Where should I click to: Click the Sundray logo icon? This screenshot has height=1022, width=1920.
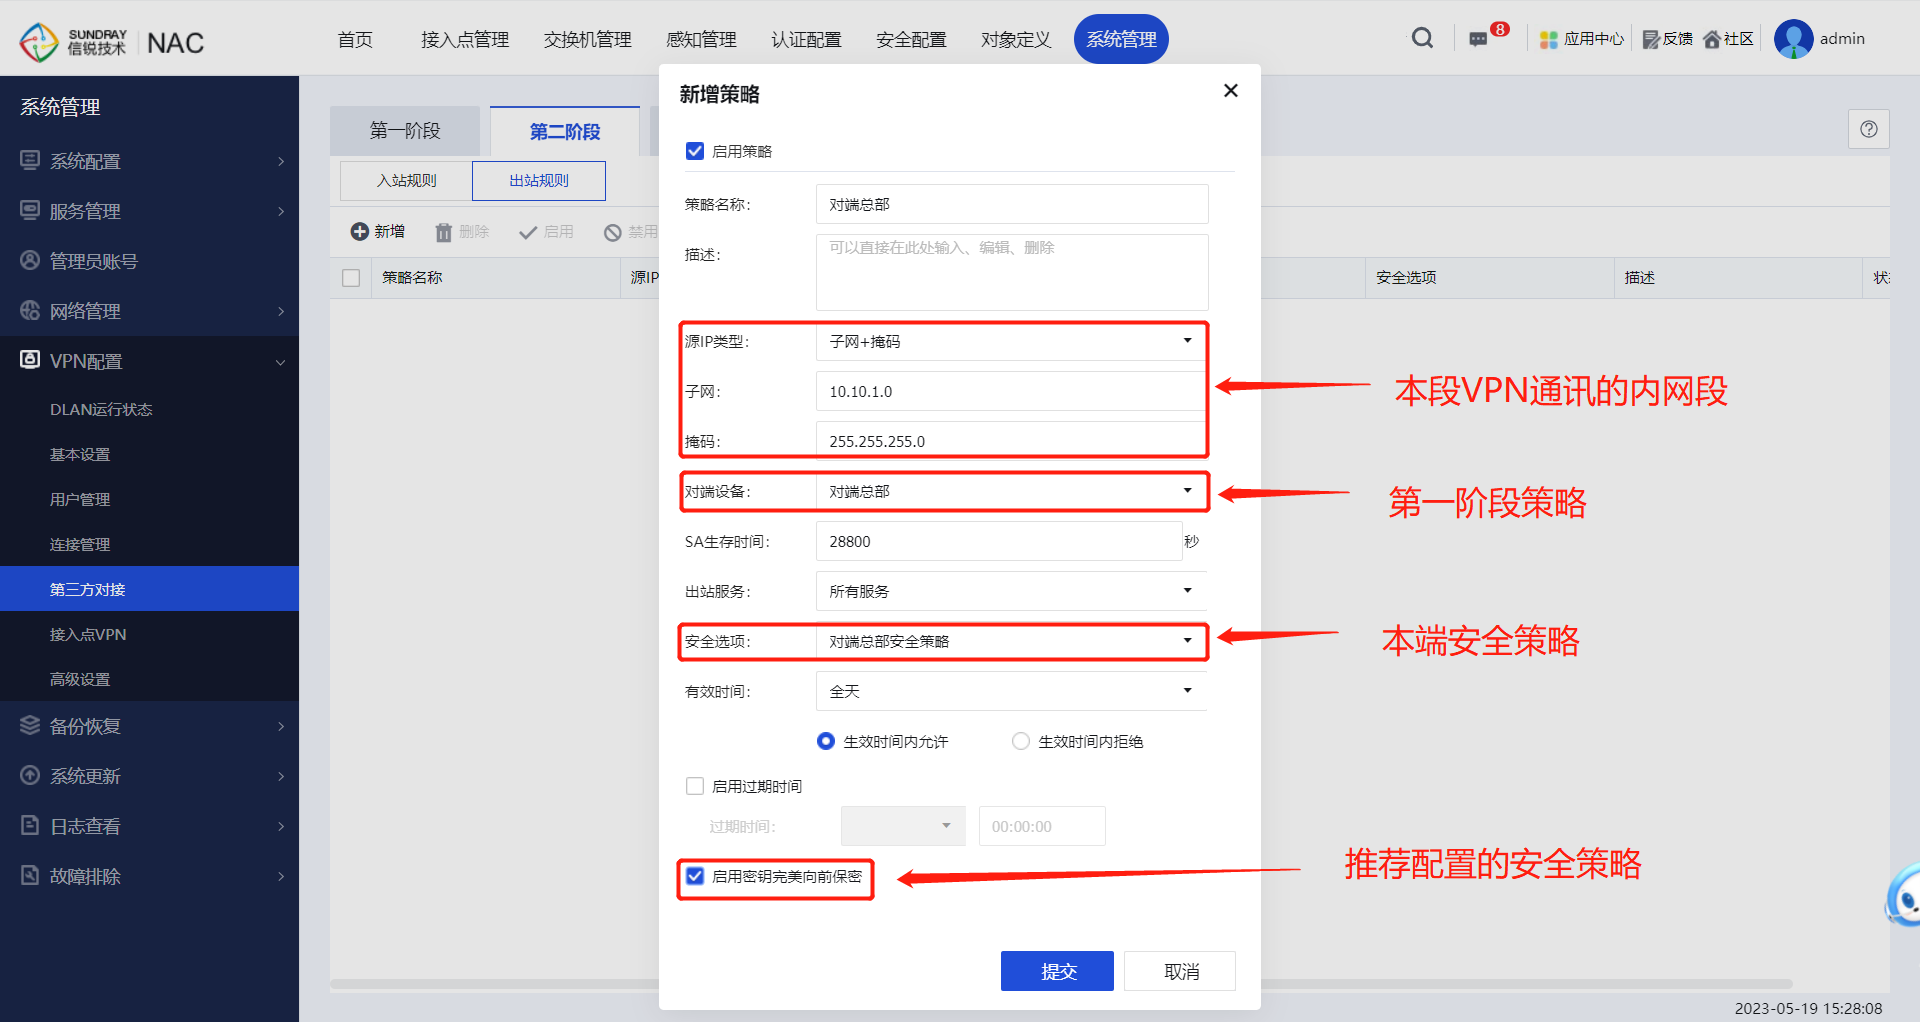pyautogui.click(x=39, y=42)
